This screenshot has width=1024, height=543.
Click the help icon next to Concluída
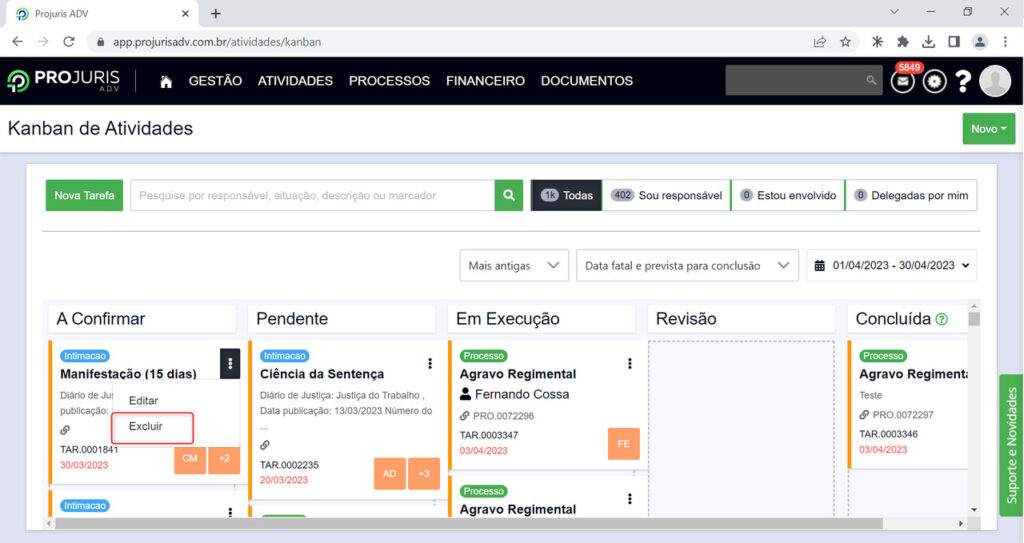click(x=942, y=319)
